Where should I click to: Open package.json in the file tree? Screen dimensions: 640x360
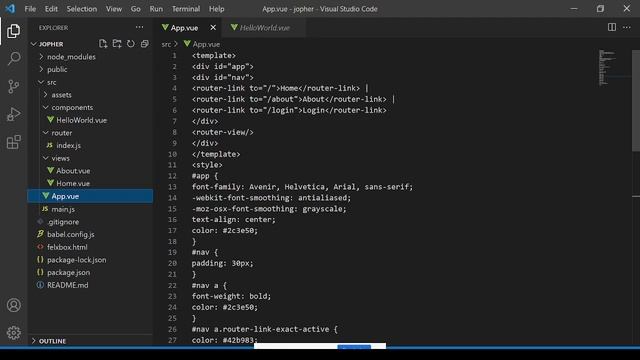coord(90,272)
